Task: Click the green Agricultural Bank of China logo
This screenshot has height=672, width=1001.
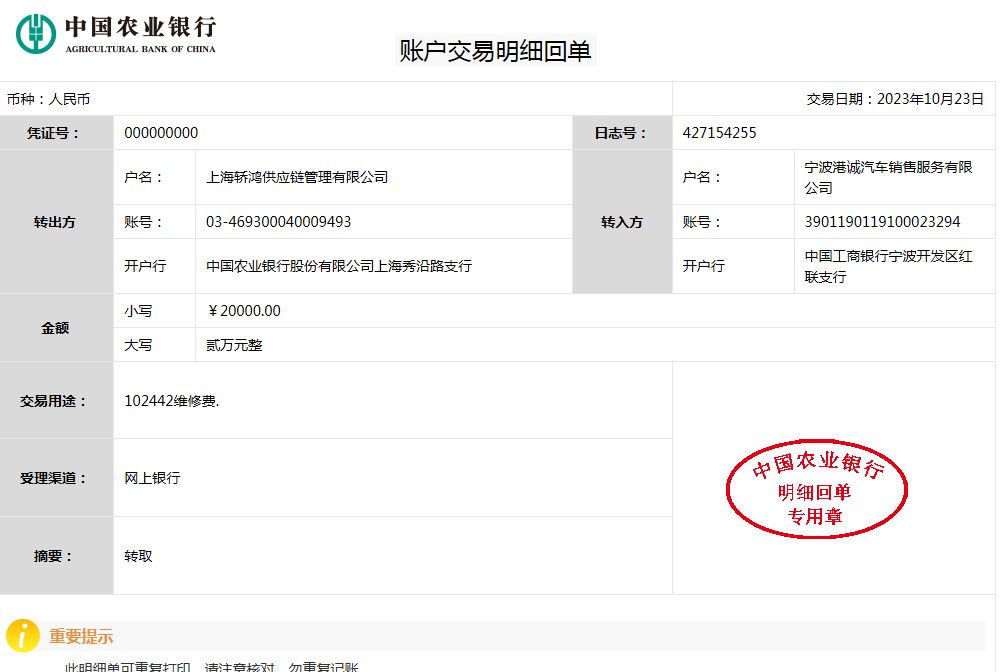Action: point(36,34)
